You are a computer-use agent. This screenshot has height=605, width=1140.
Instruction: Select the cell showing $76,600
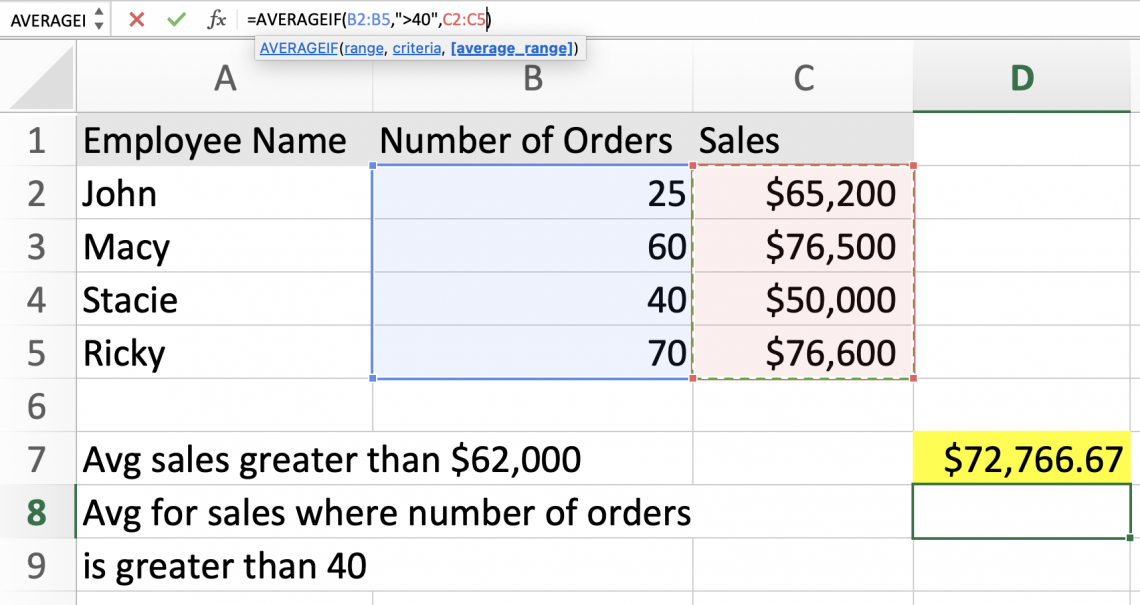pos(803,353)
